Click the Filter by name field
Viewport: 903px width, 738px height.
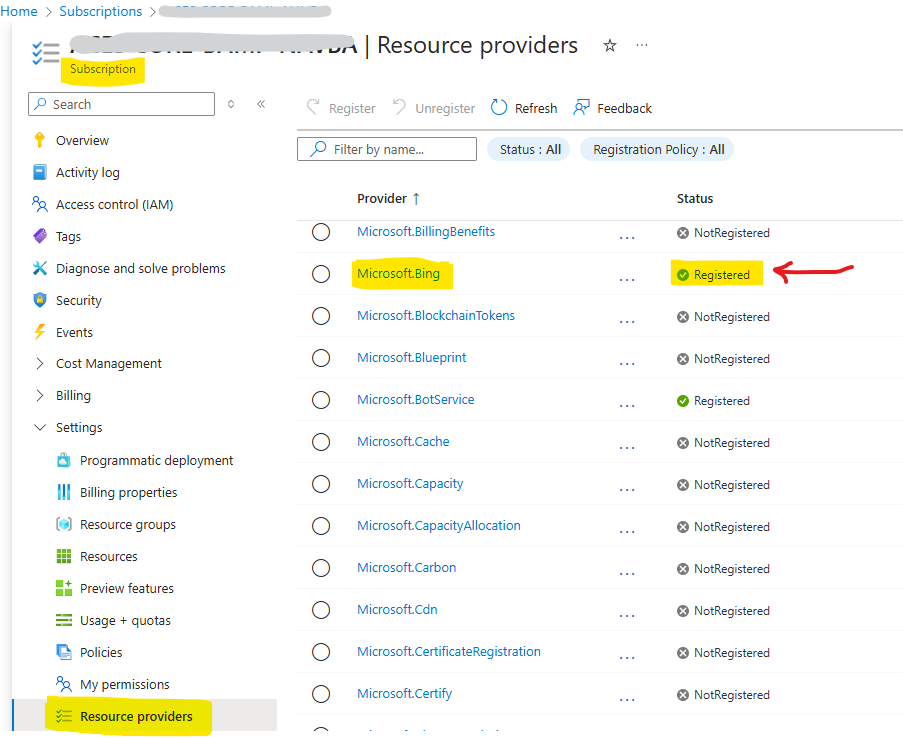(387, 149)
